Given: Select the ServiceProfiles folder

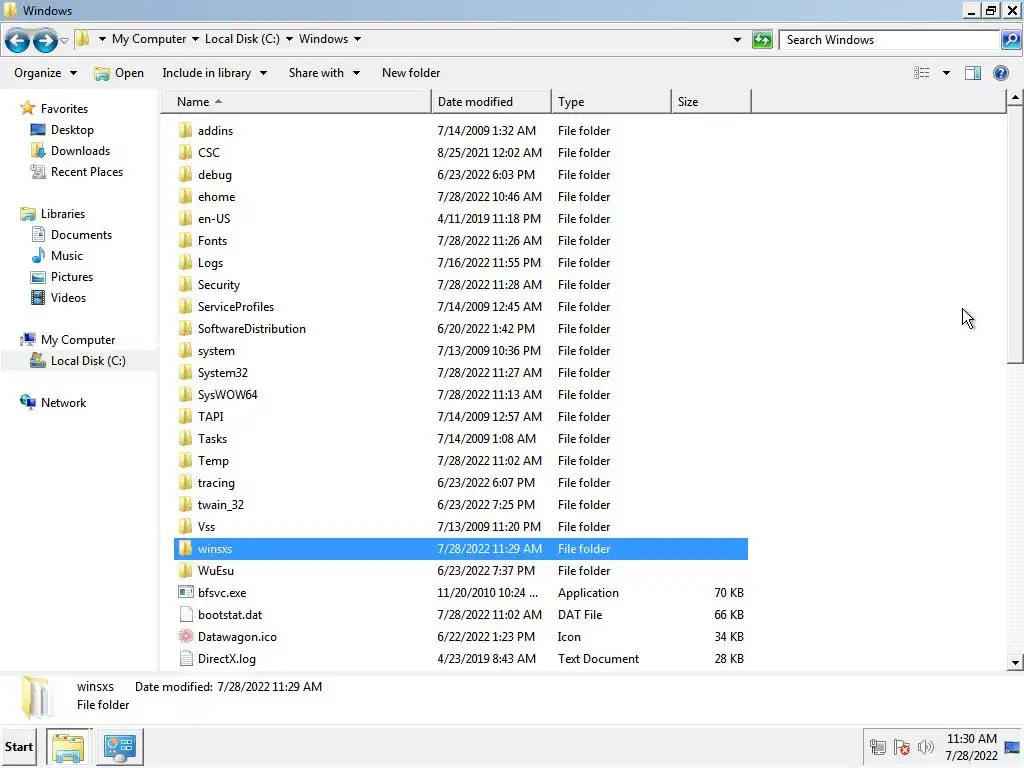Looking at the screenshot, I should coord(236,307).
